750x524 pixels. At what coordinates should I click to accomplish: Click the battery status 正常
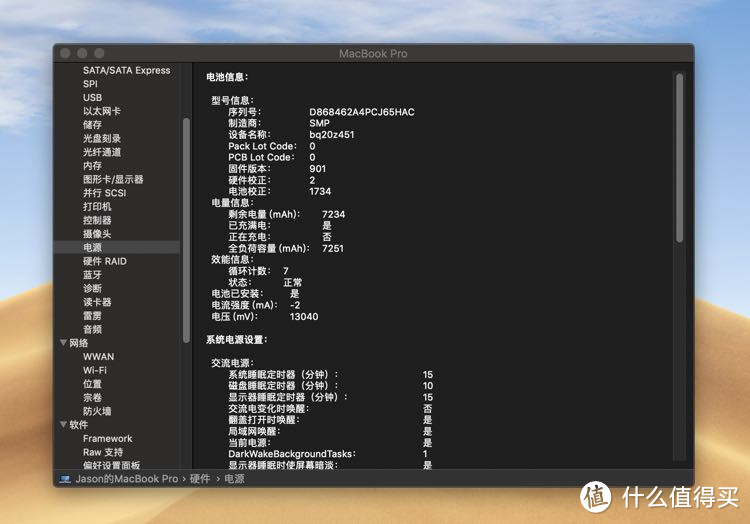click(x=293, y=283)
